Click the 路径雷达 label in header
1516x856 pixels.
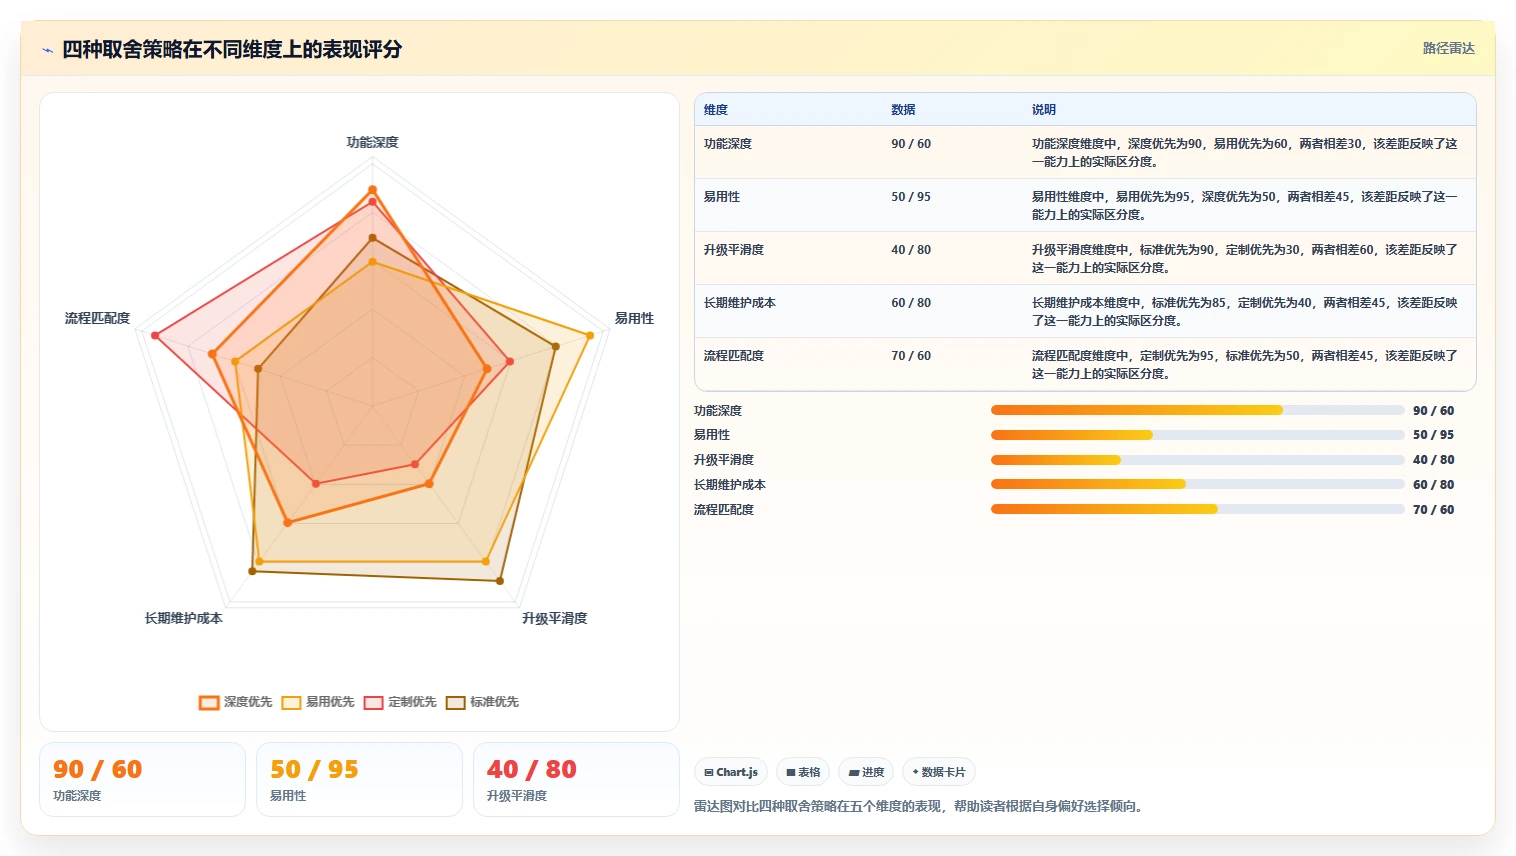[1448, 48]
